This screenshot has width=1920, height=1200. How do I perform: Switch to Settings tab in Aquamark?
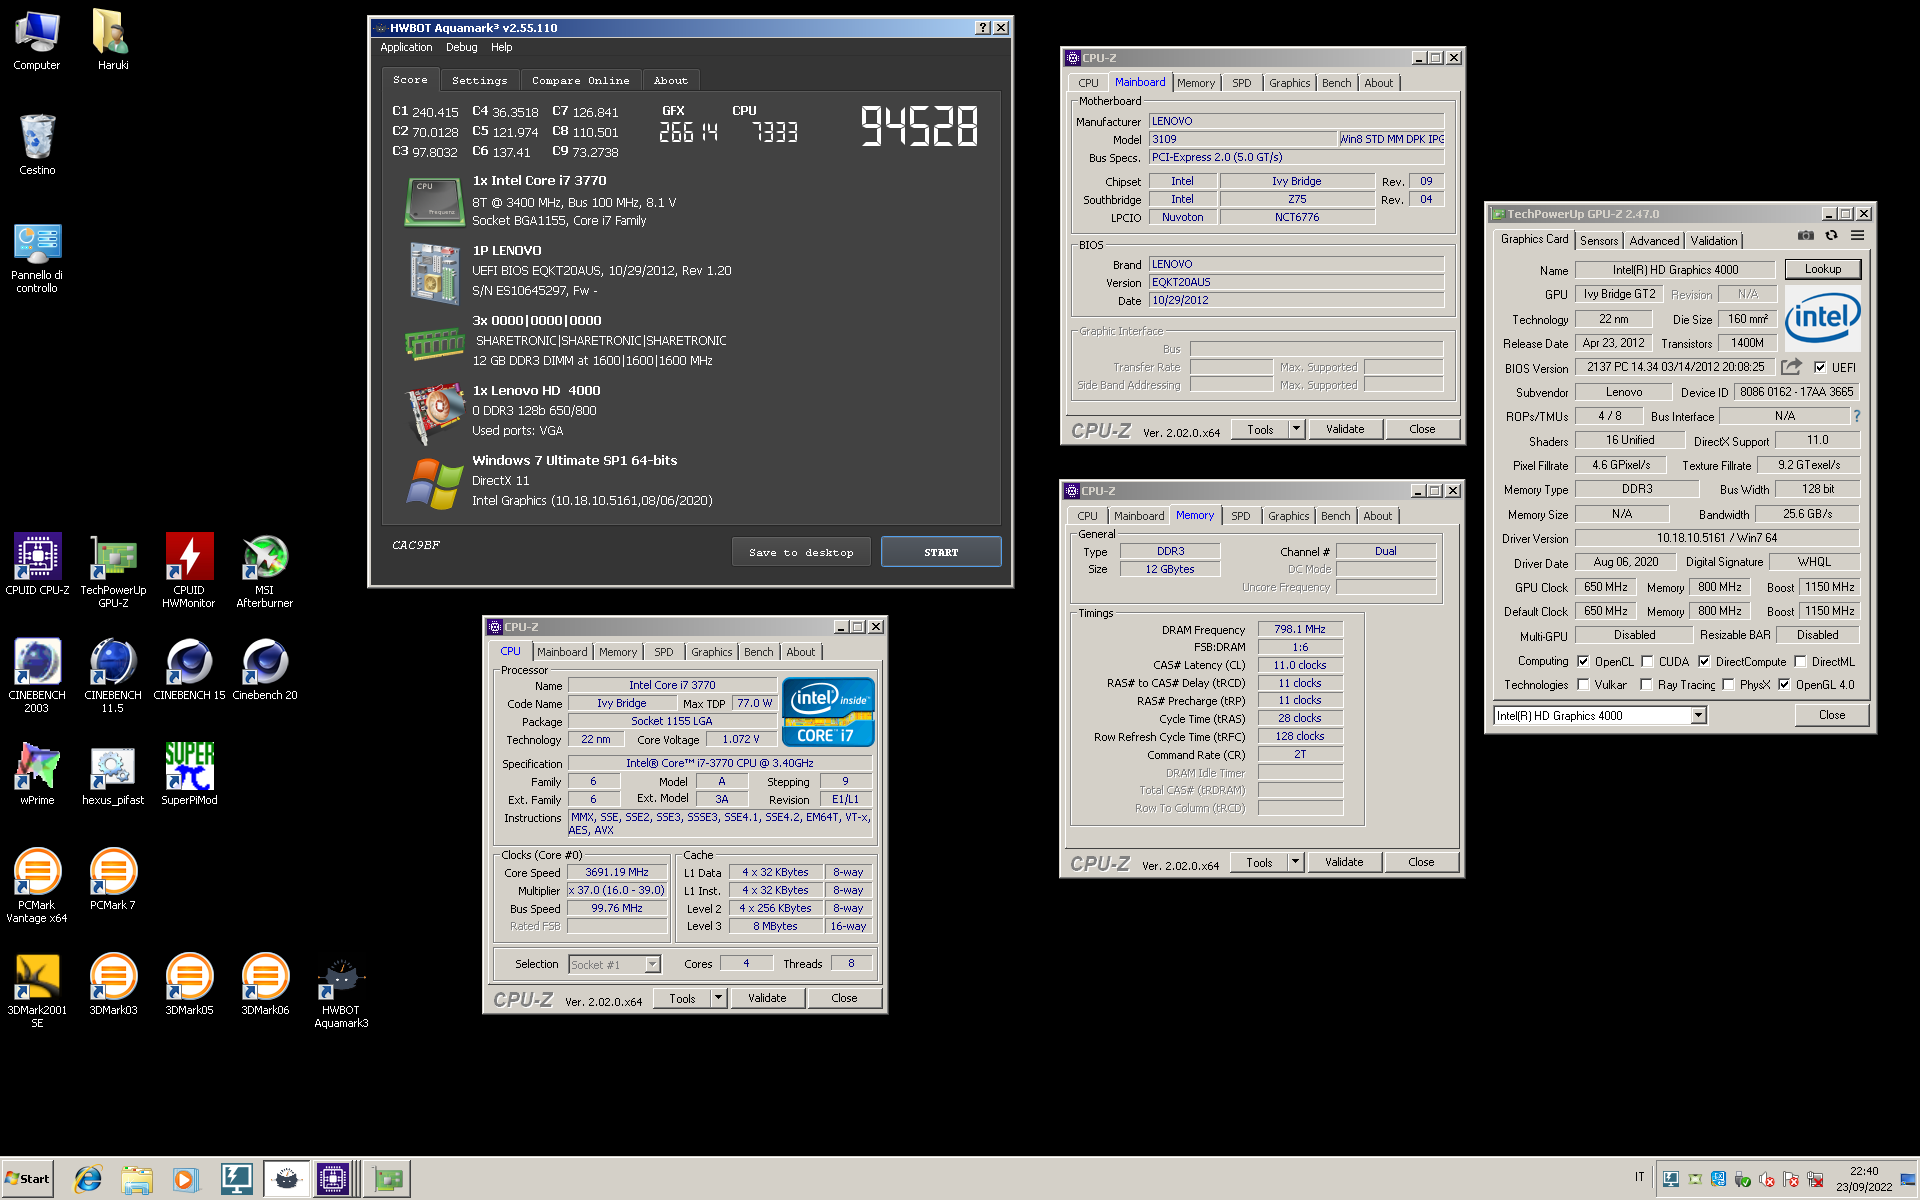coord(479,80)
